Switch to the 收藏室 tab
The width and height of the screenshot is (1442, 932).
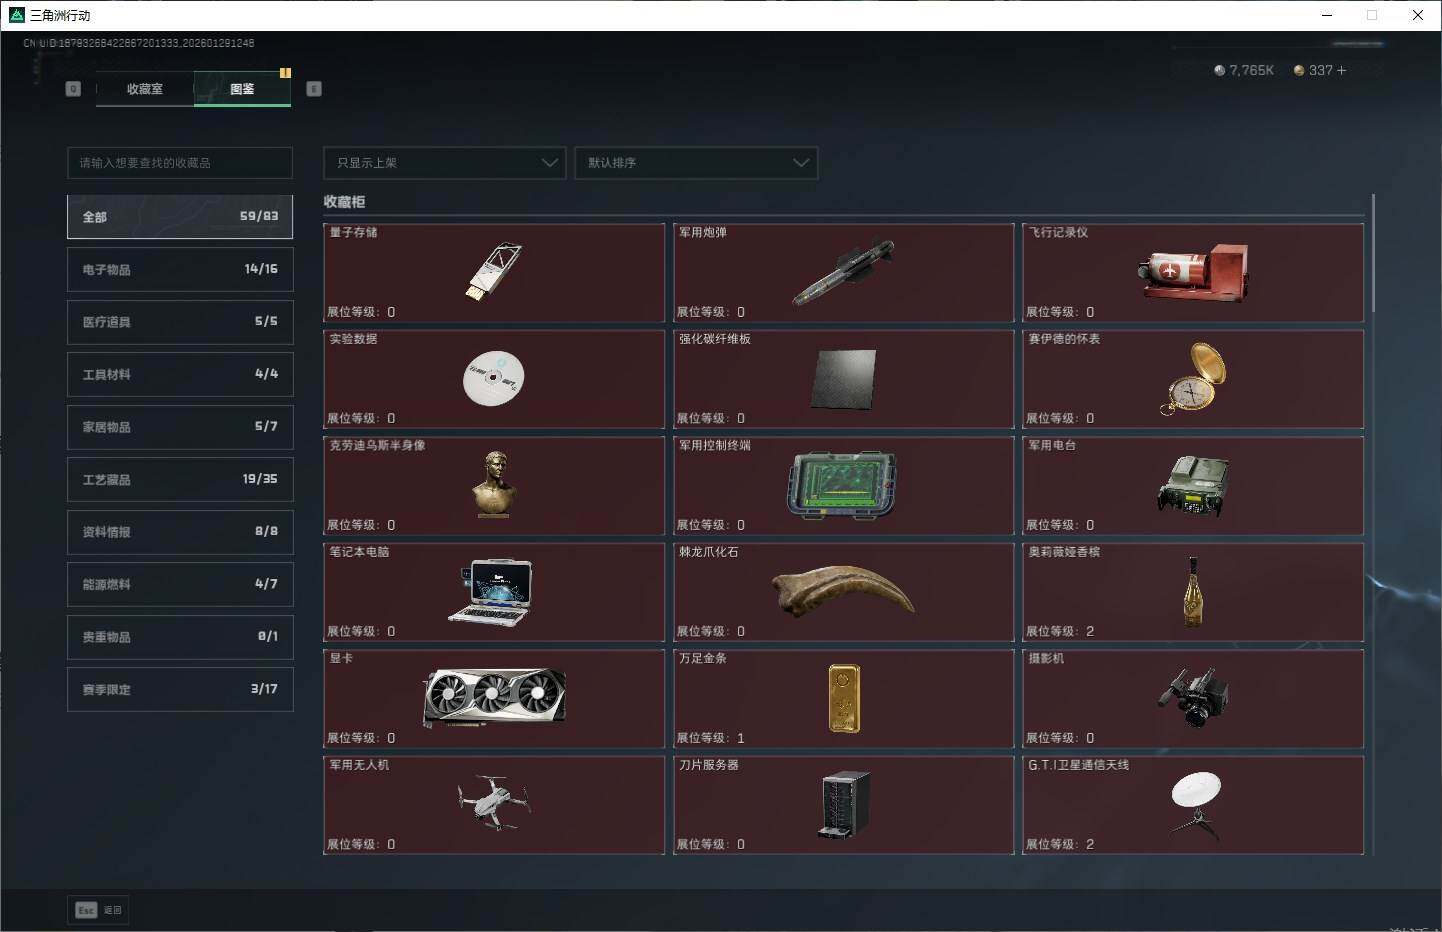click(145, 89)
